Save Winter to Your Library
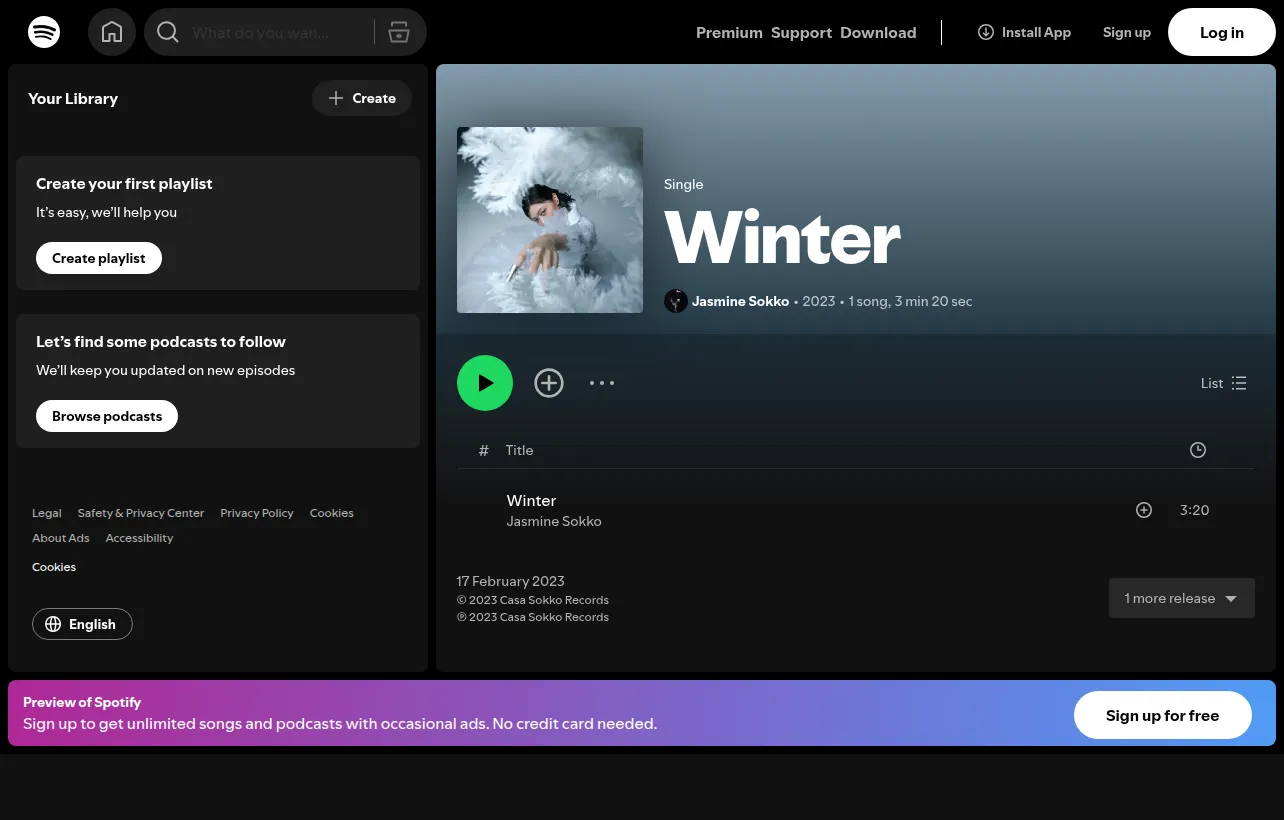 [549, 383]
